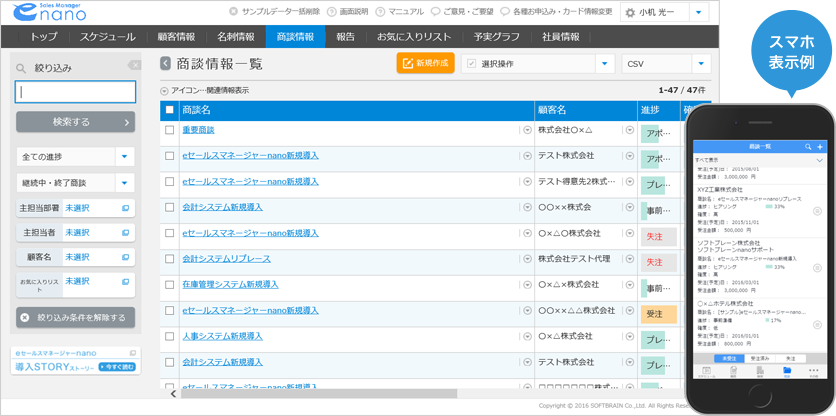Check the 在庫管理システム新規導入 row checkbox
Screen dimensions: 836x416
[170, 285]
